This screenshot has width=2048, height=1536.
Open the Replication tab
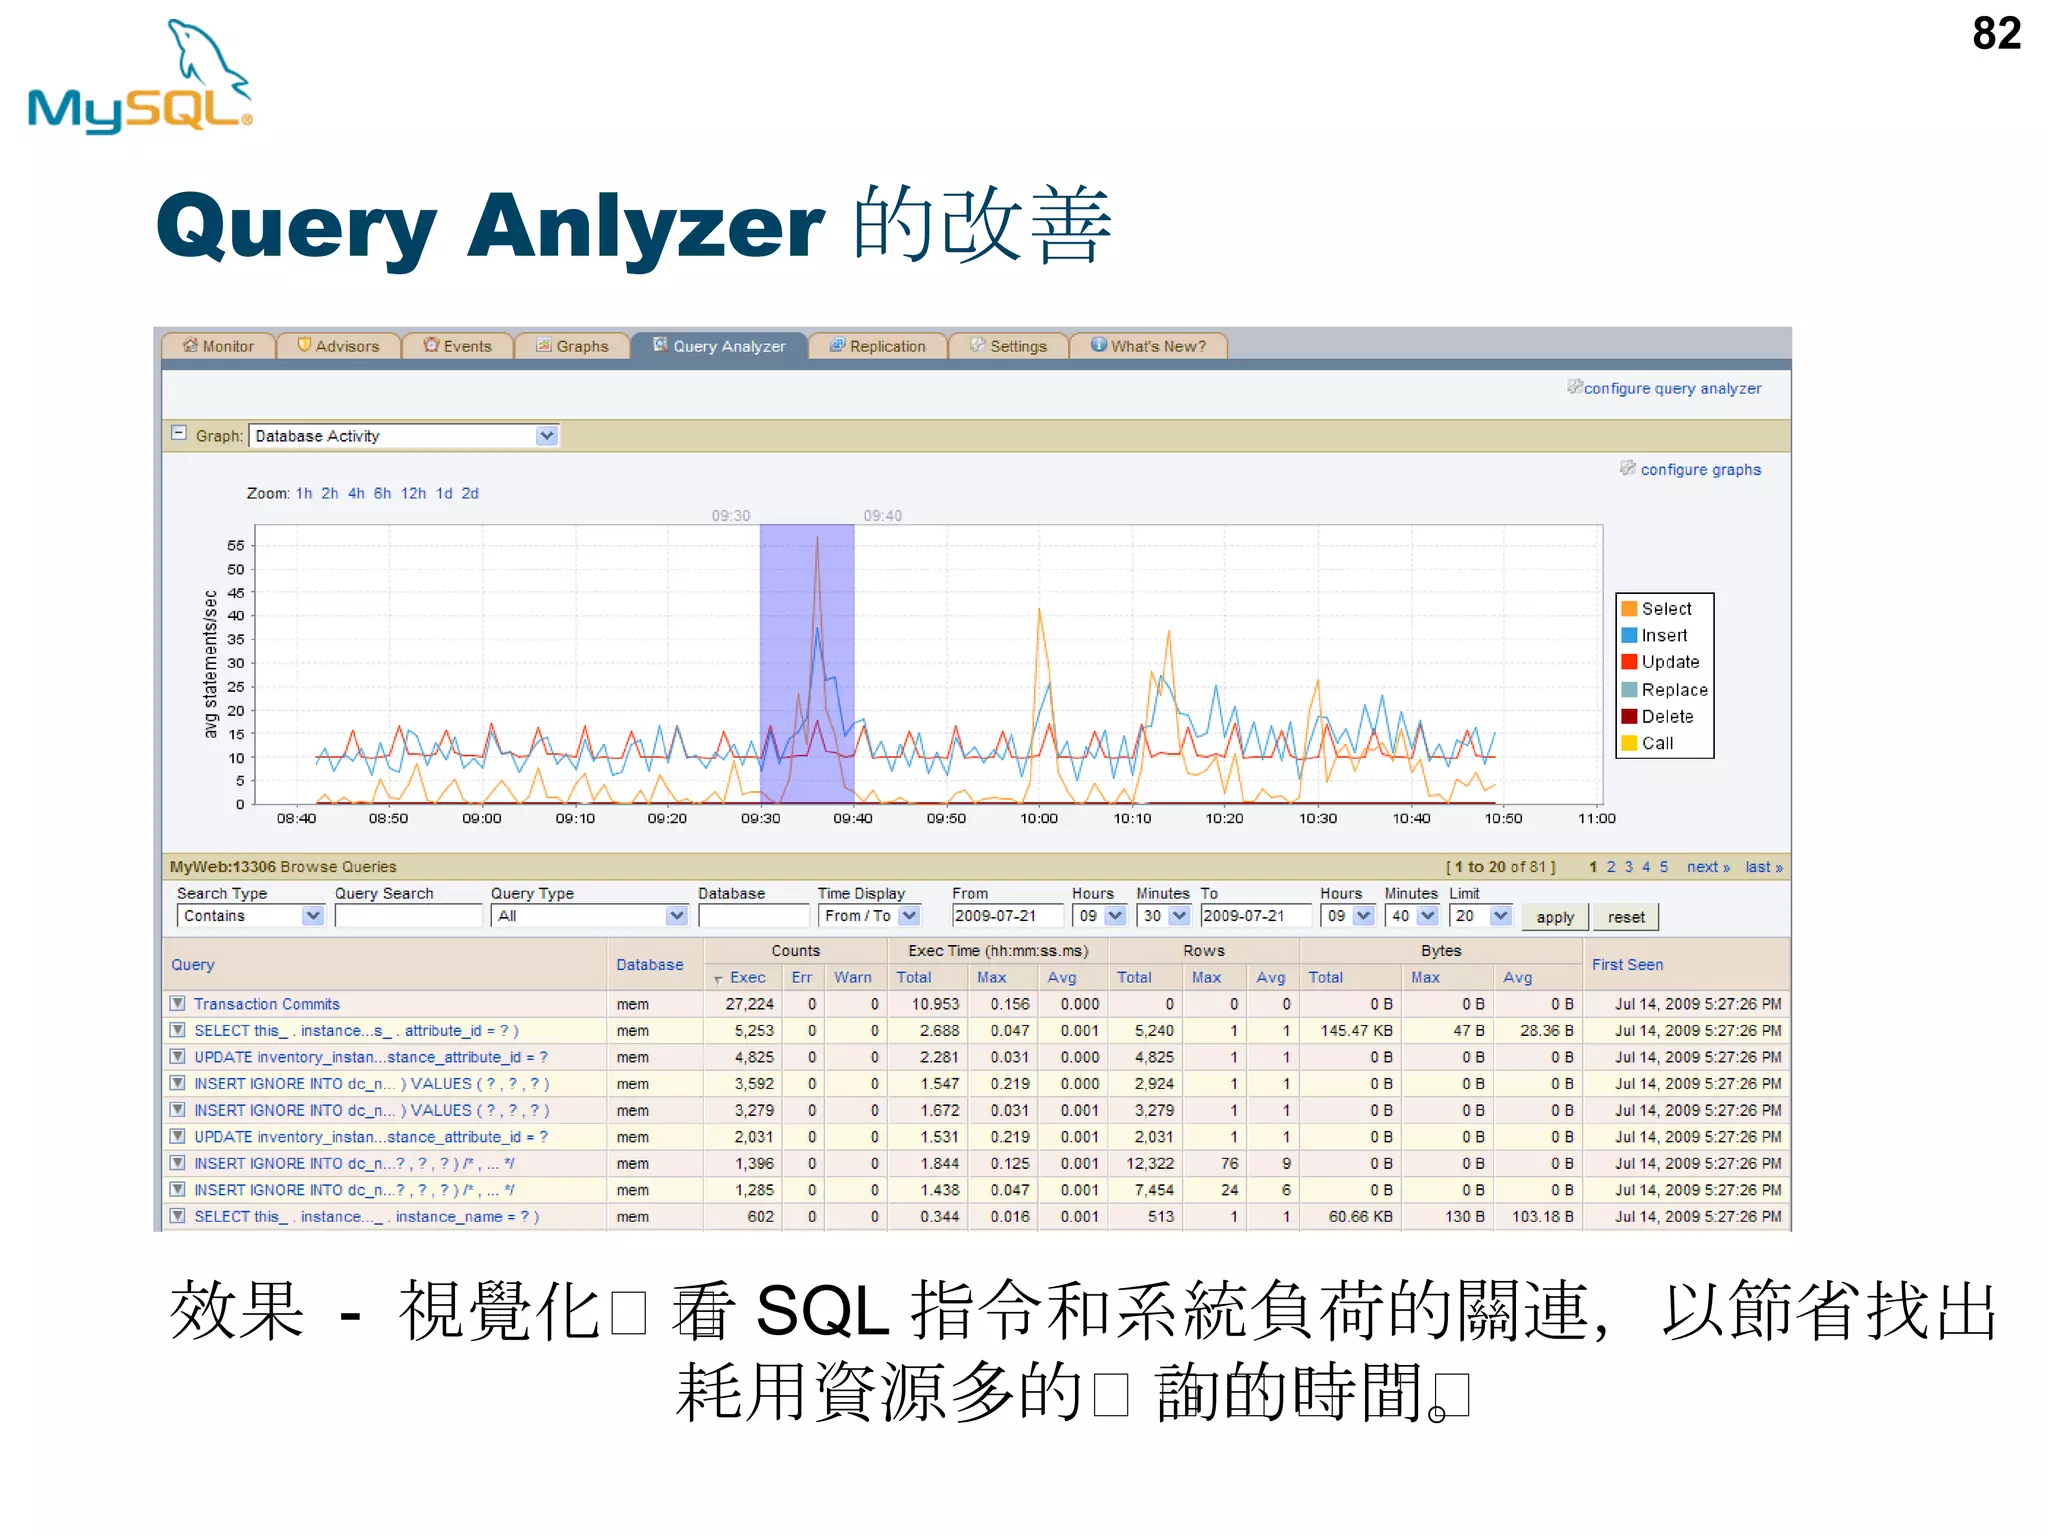[877, 346]
